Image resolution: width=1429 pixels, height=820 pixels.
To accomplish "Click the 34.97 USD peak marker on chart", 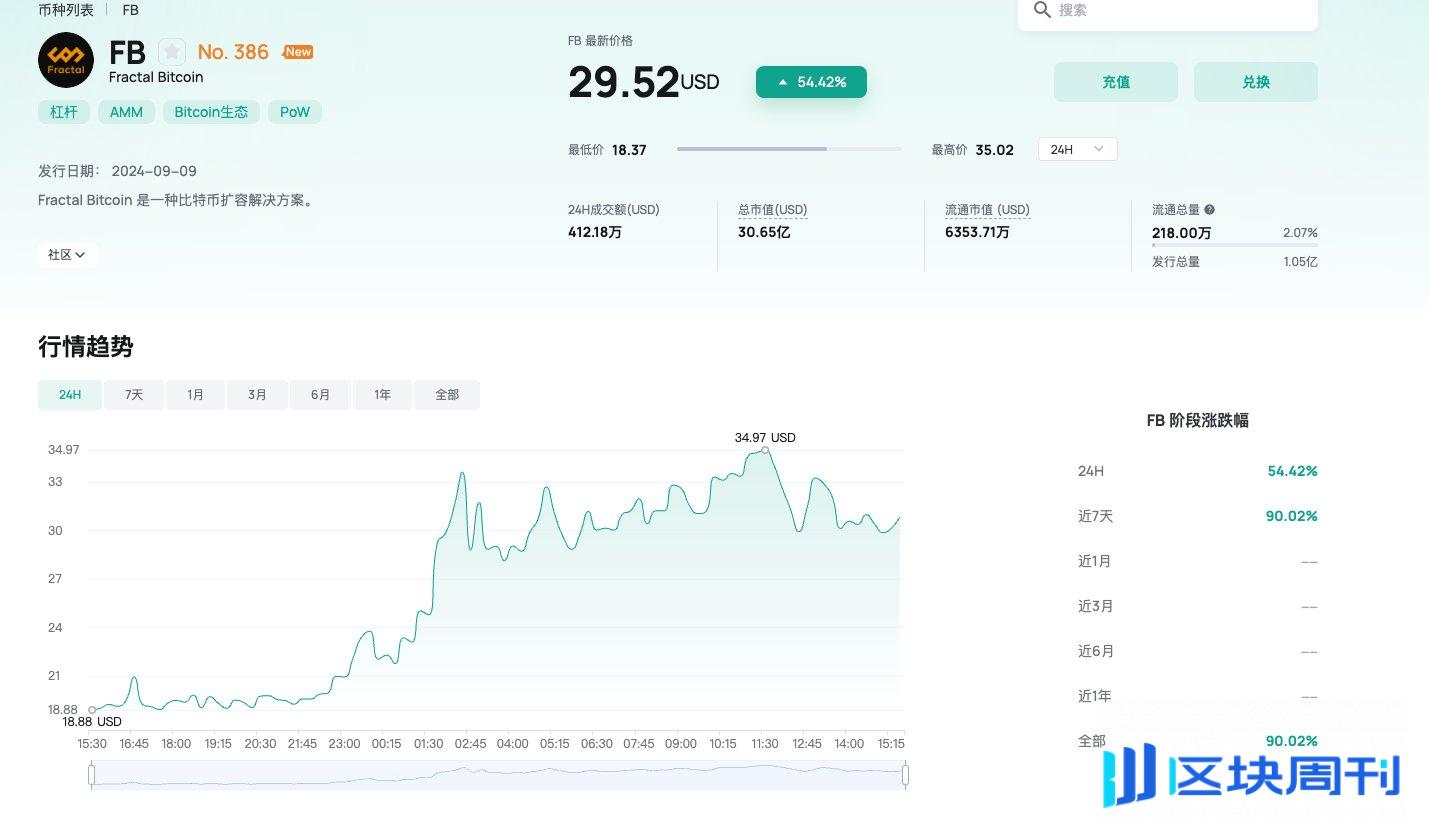I will [766, 450].
